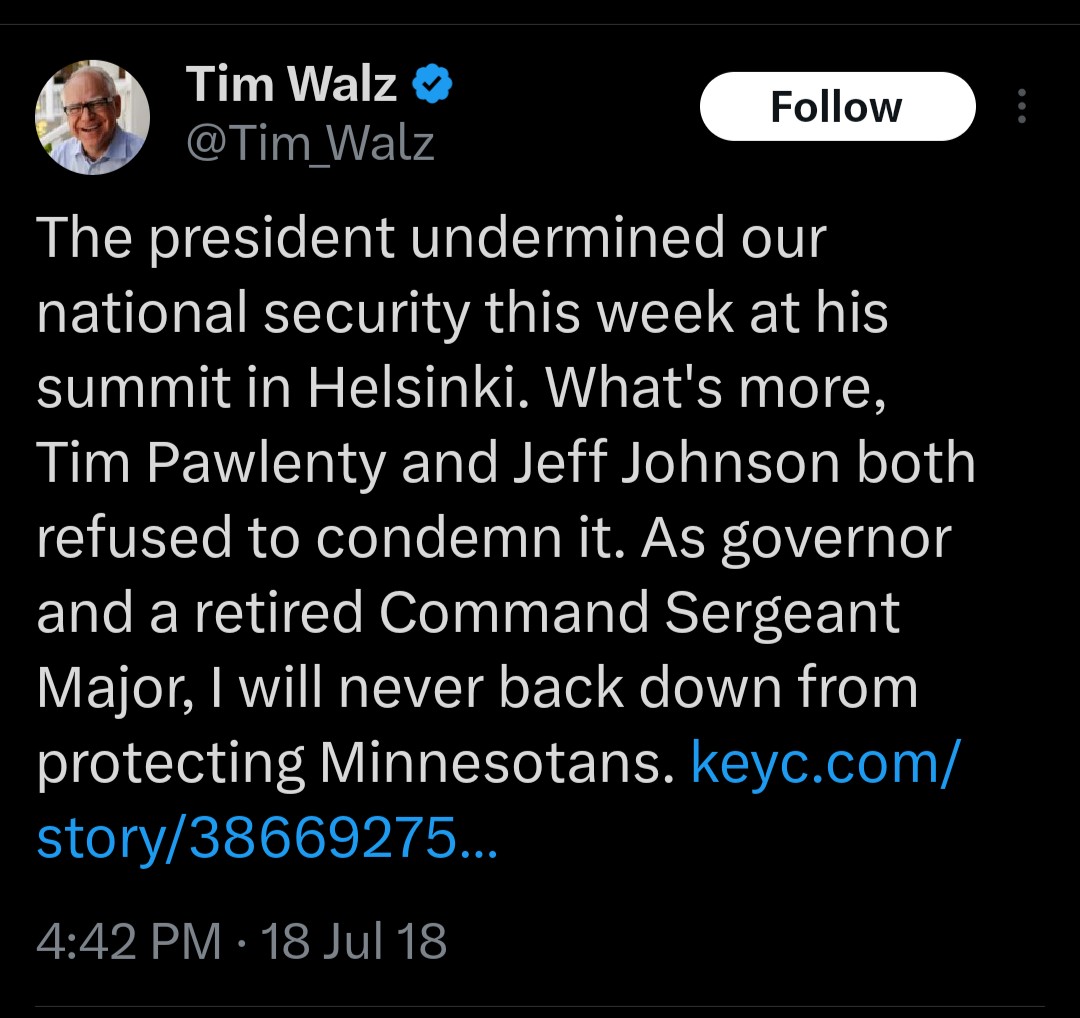The width and height of the screenshot is (1080, 1018).
Task: Click the name Tim Pawlenty in the tweet
Action: 210,463
